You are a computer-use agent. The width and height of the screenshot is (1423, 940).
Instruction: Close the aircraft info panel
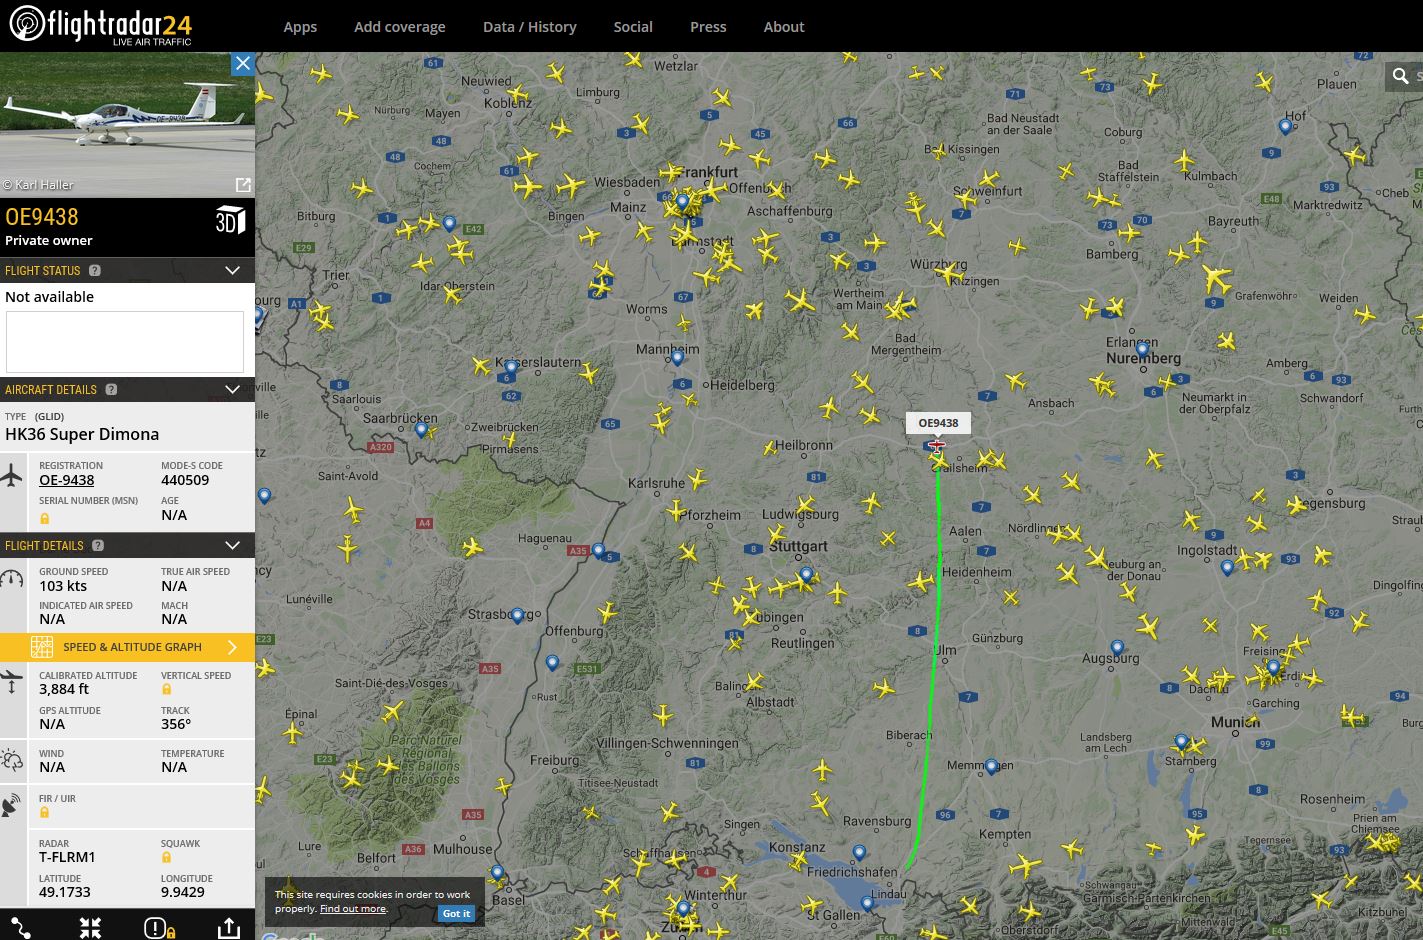[x=242, y=64]
